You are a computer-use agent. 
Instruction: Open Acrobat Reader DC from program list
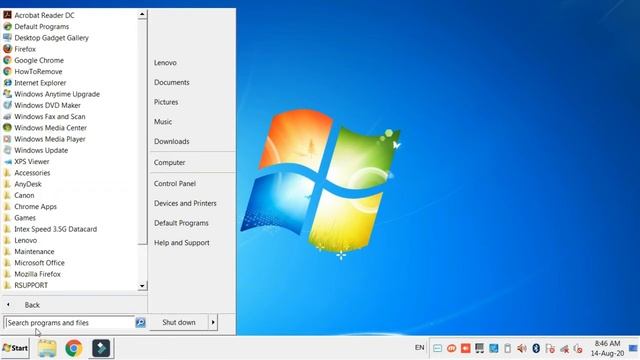tap(39, 15)
